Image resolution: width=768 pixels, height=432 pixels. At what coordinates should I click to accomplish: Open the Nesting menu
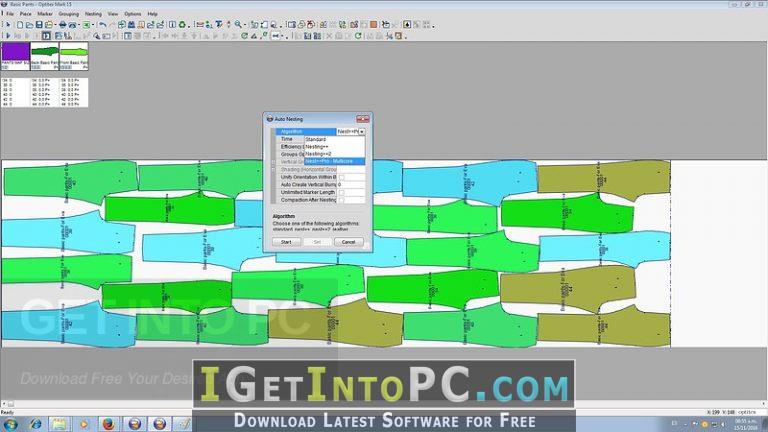(93, 14)
